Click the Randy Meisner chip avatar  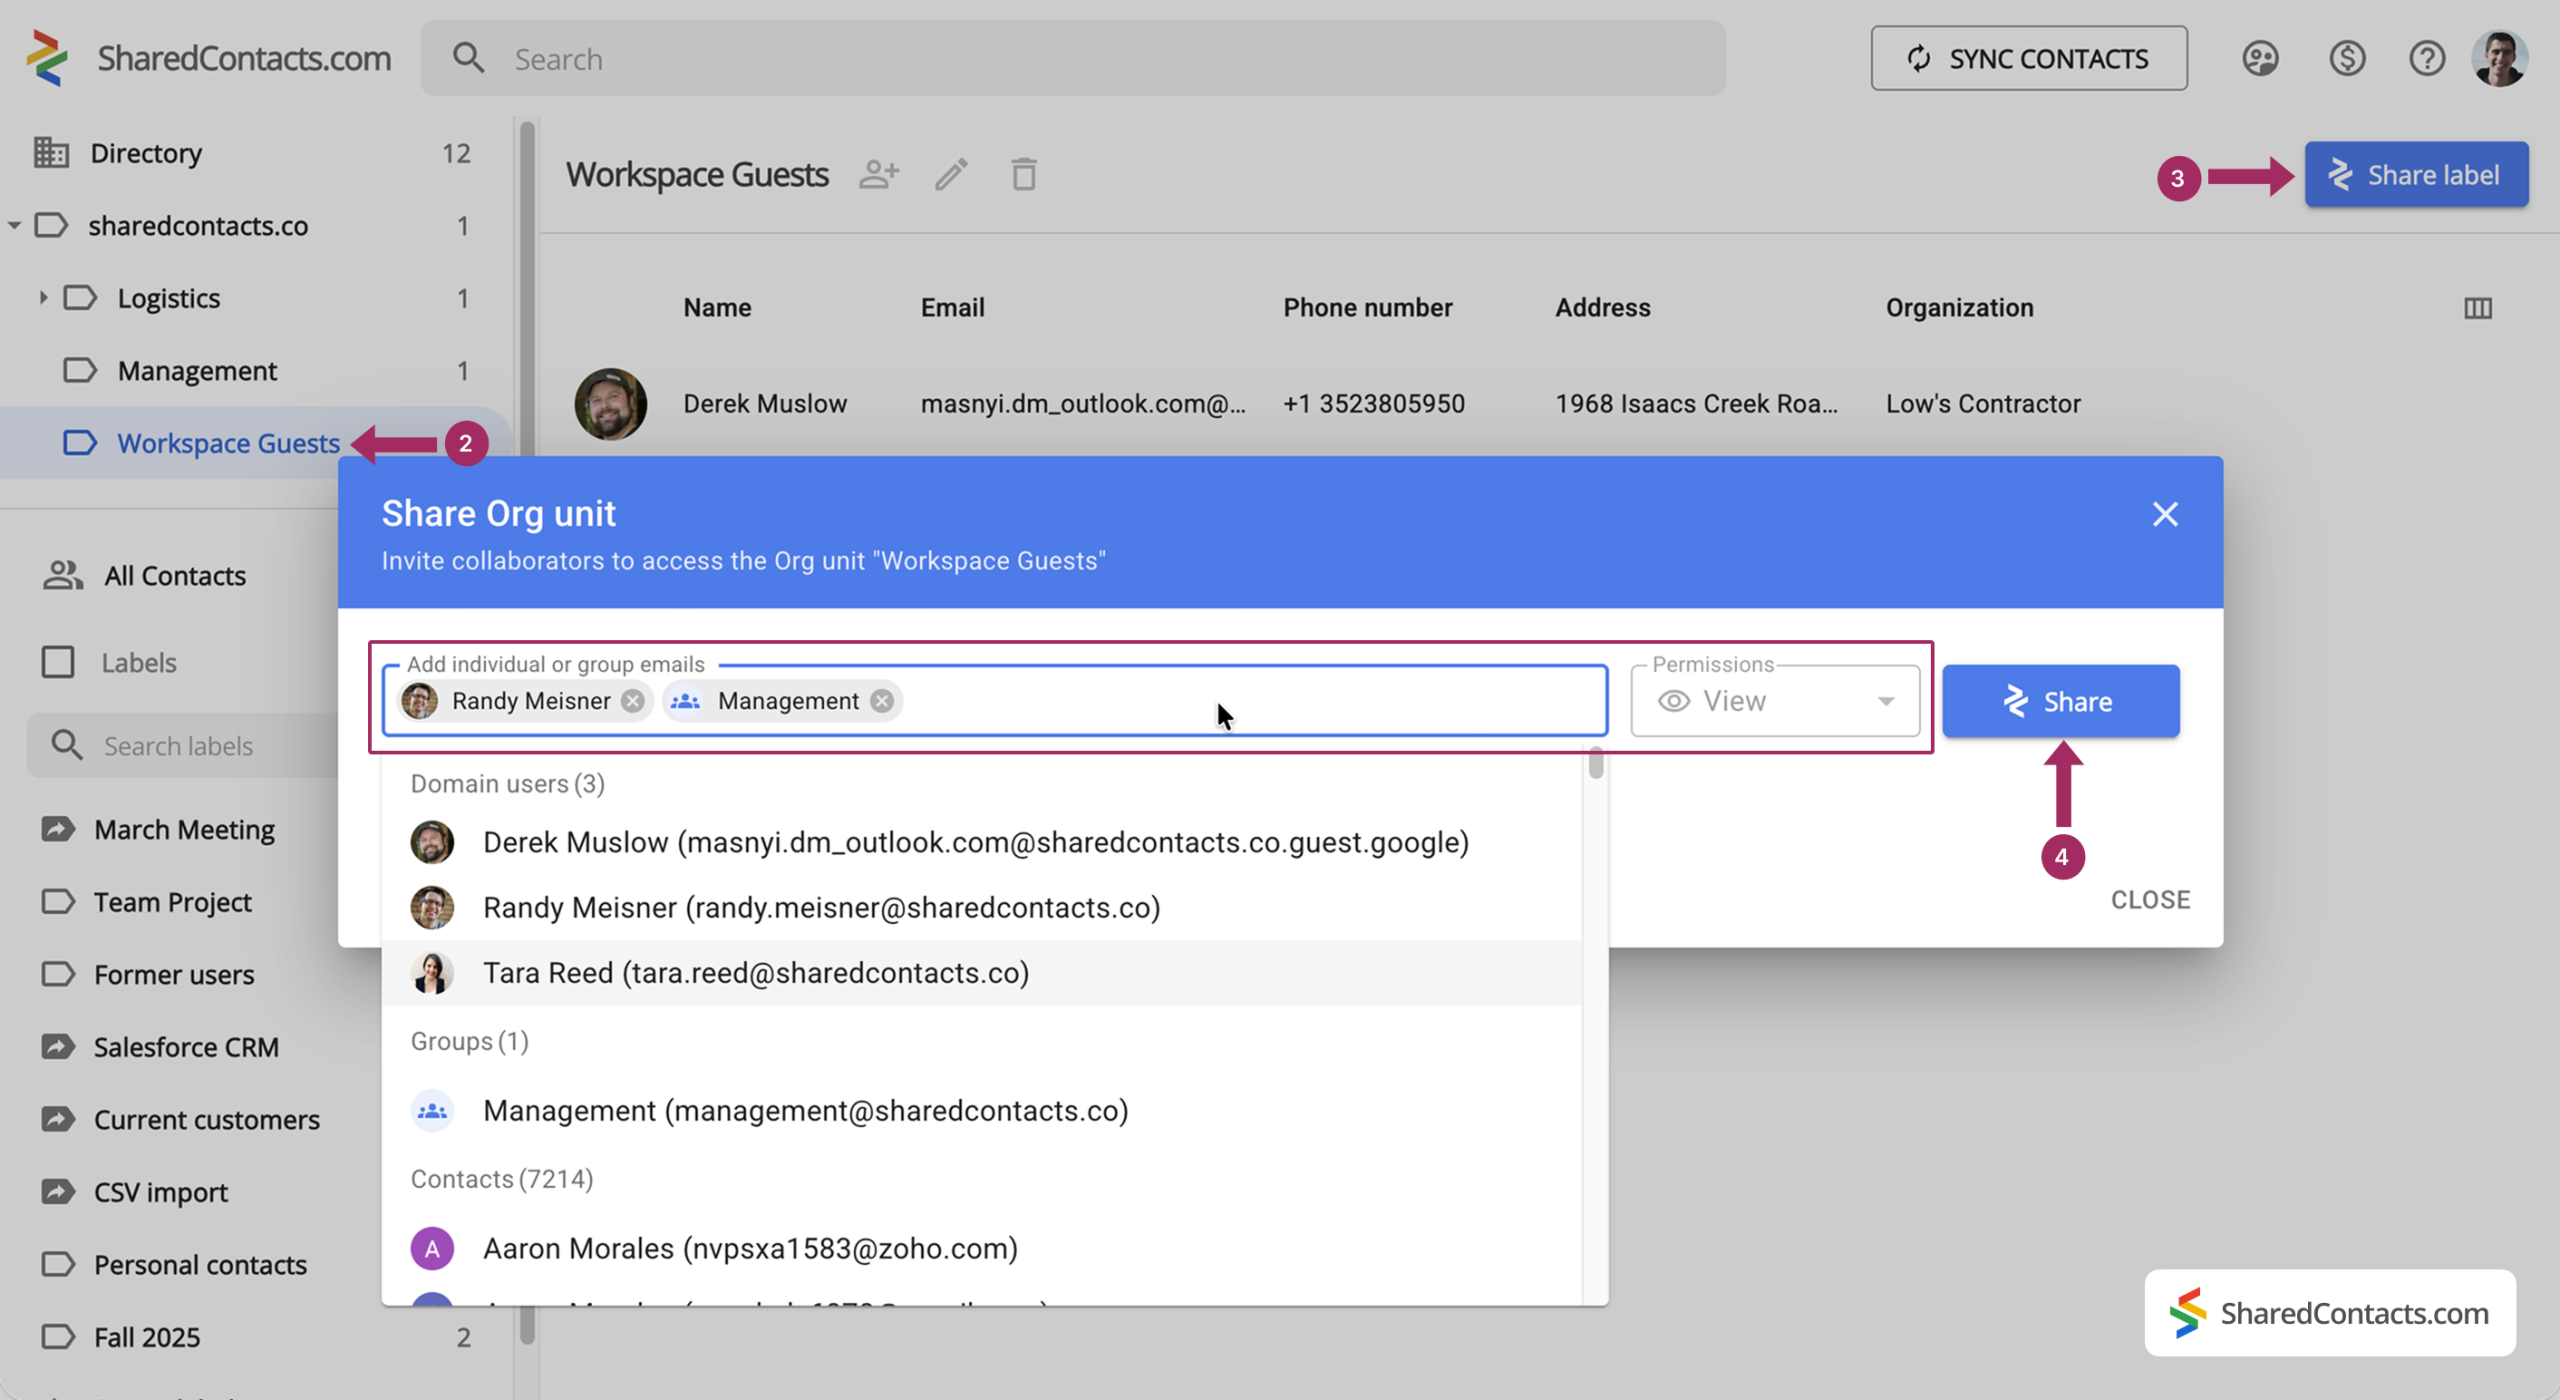(419, 701)
